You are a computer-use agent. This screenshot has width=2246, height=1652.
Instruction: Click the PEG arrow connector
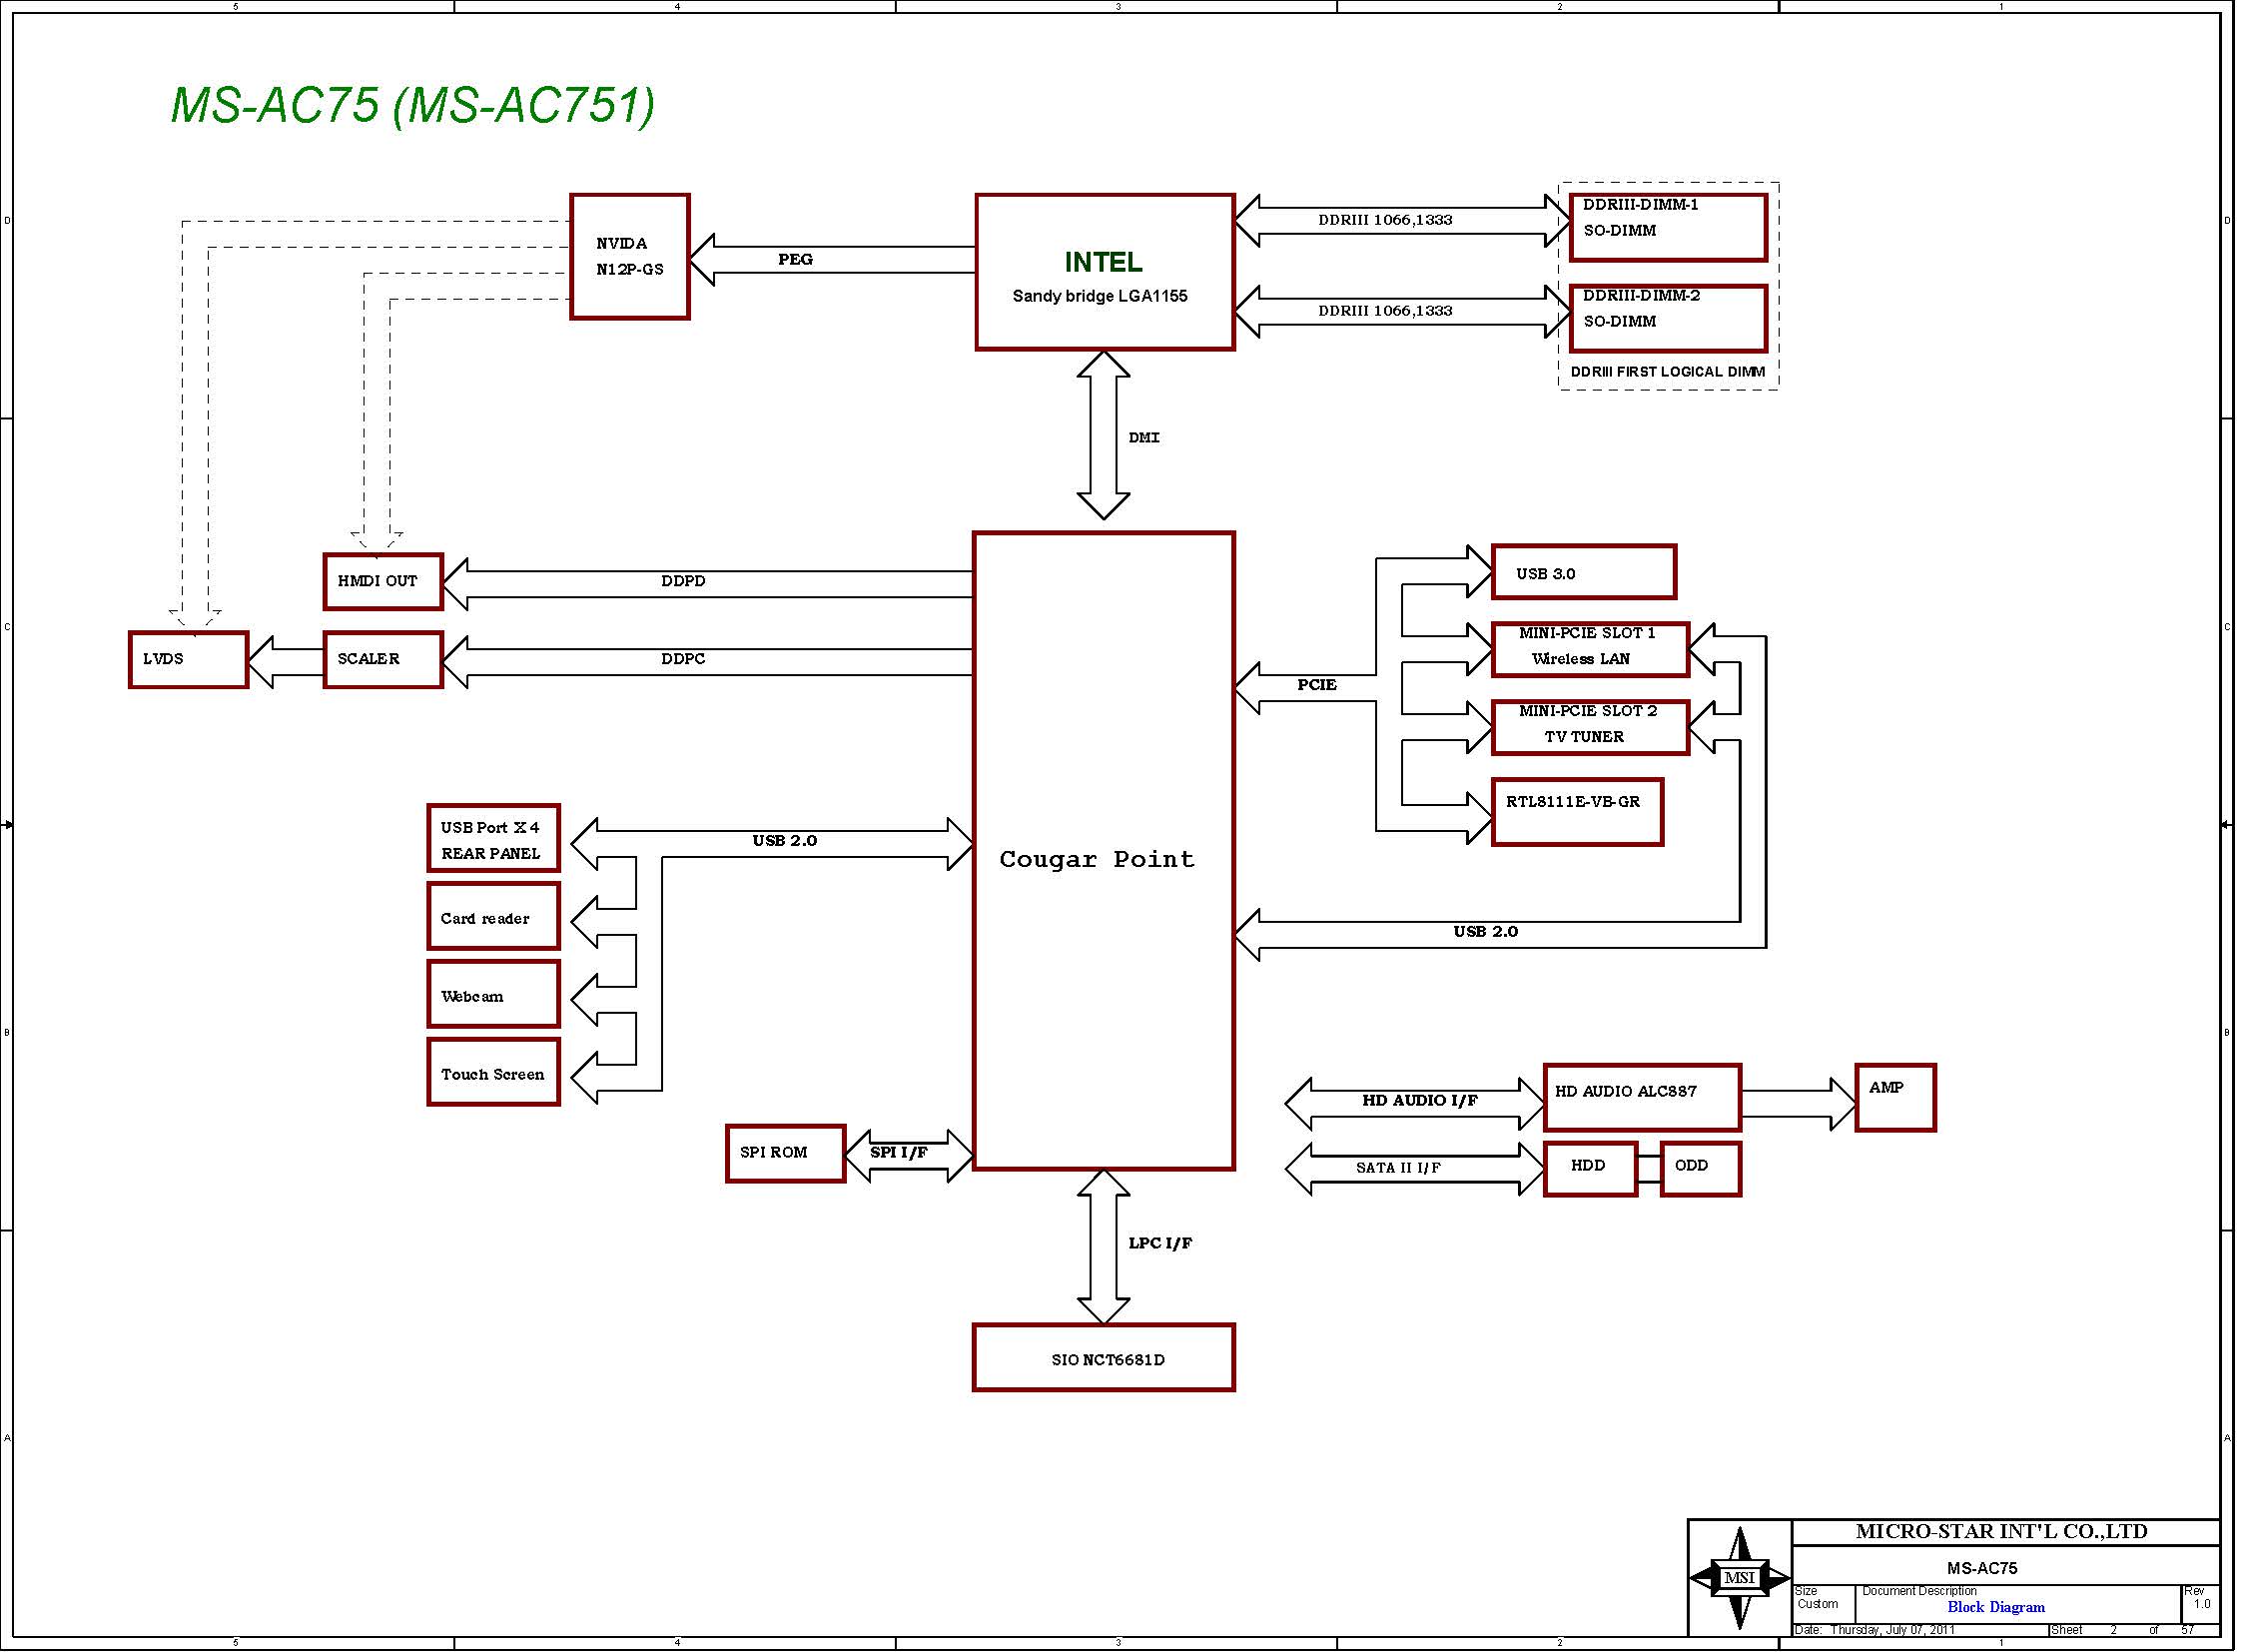[x=830, y=260]
